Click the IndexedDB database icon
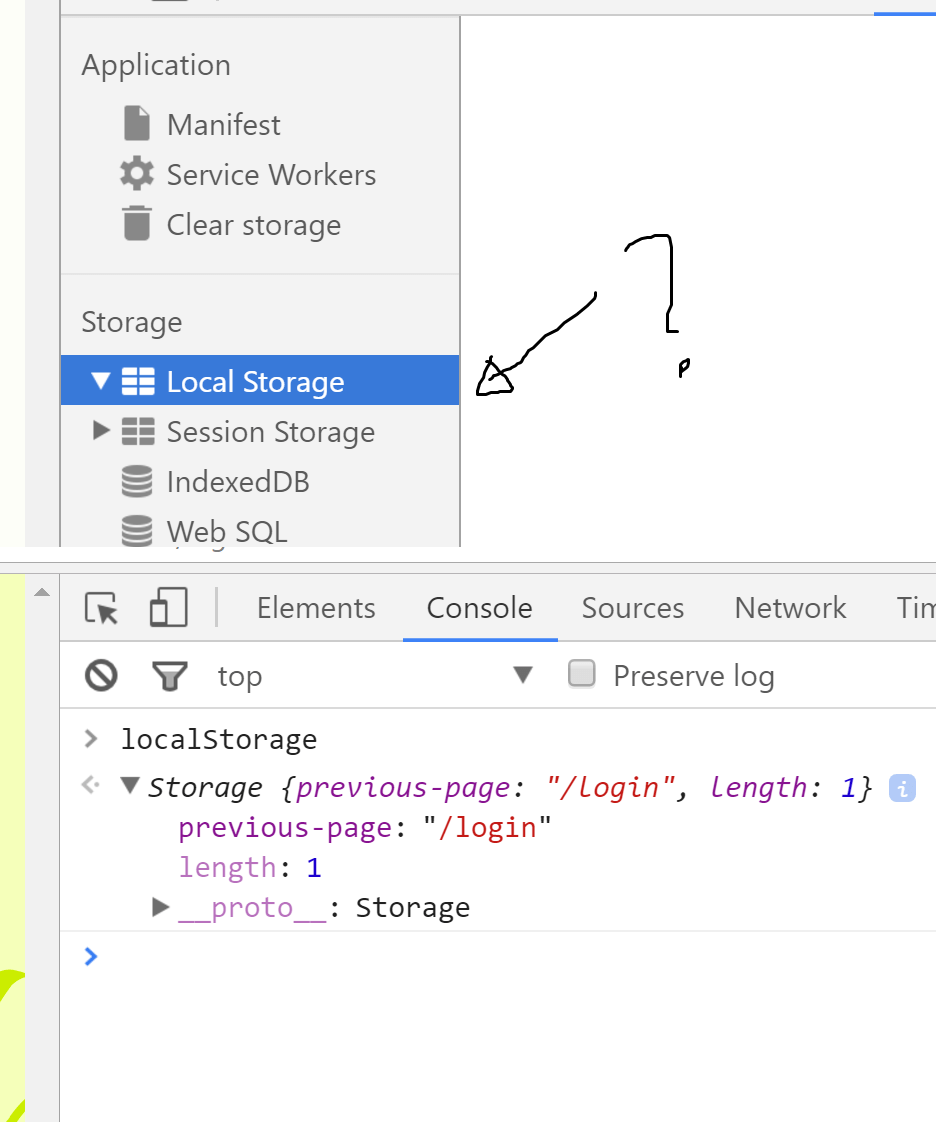 (137, 481)
